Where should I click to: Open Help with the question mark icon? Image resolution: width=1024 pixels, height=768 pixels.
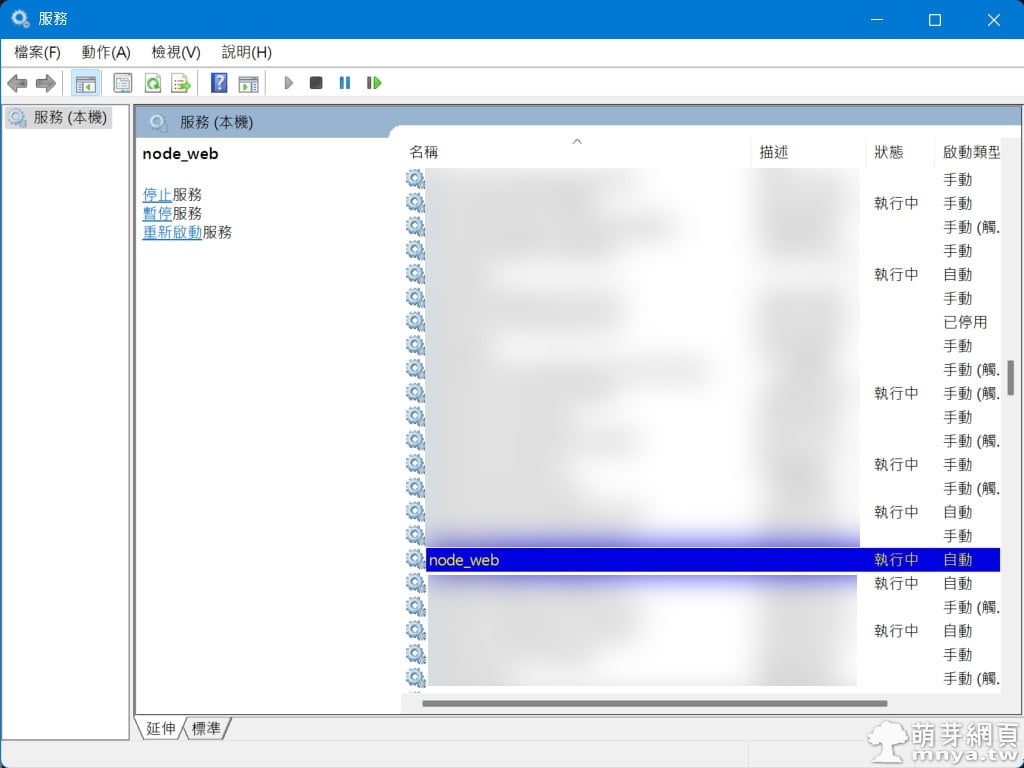coord(219,83)
